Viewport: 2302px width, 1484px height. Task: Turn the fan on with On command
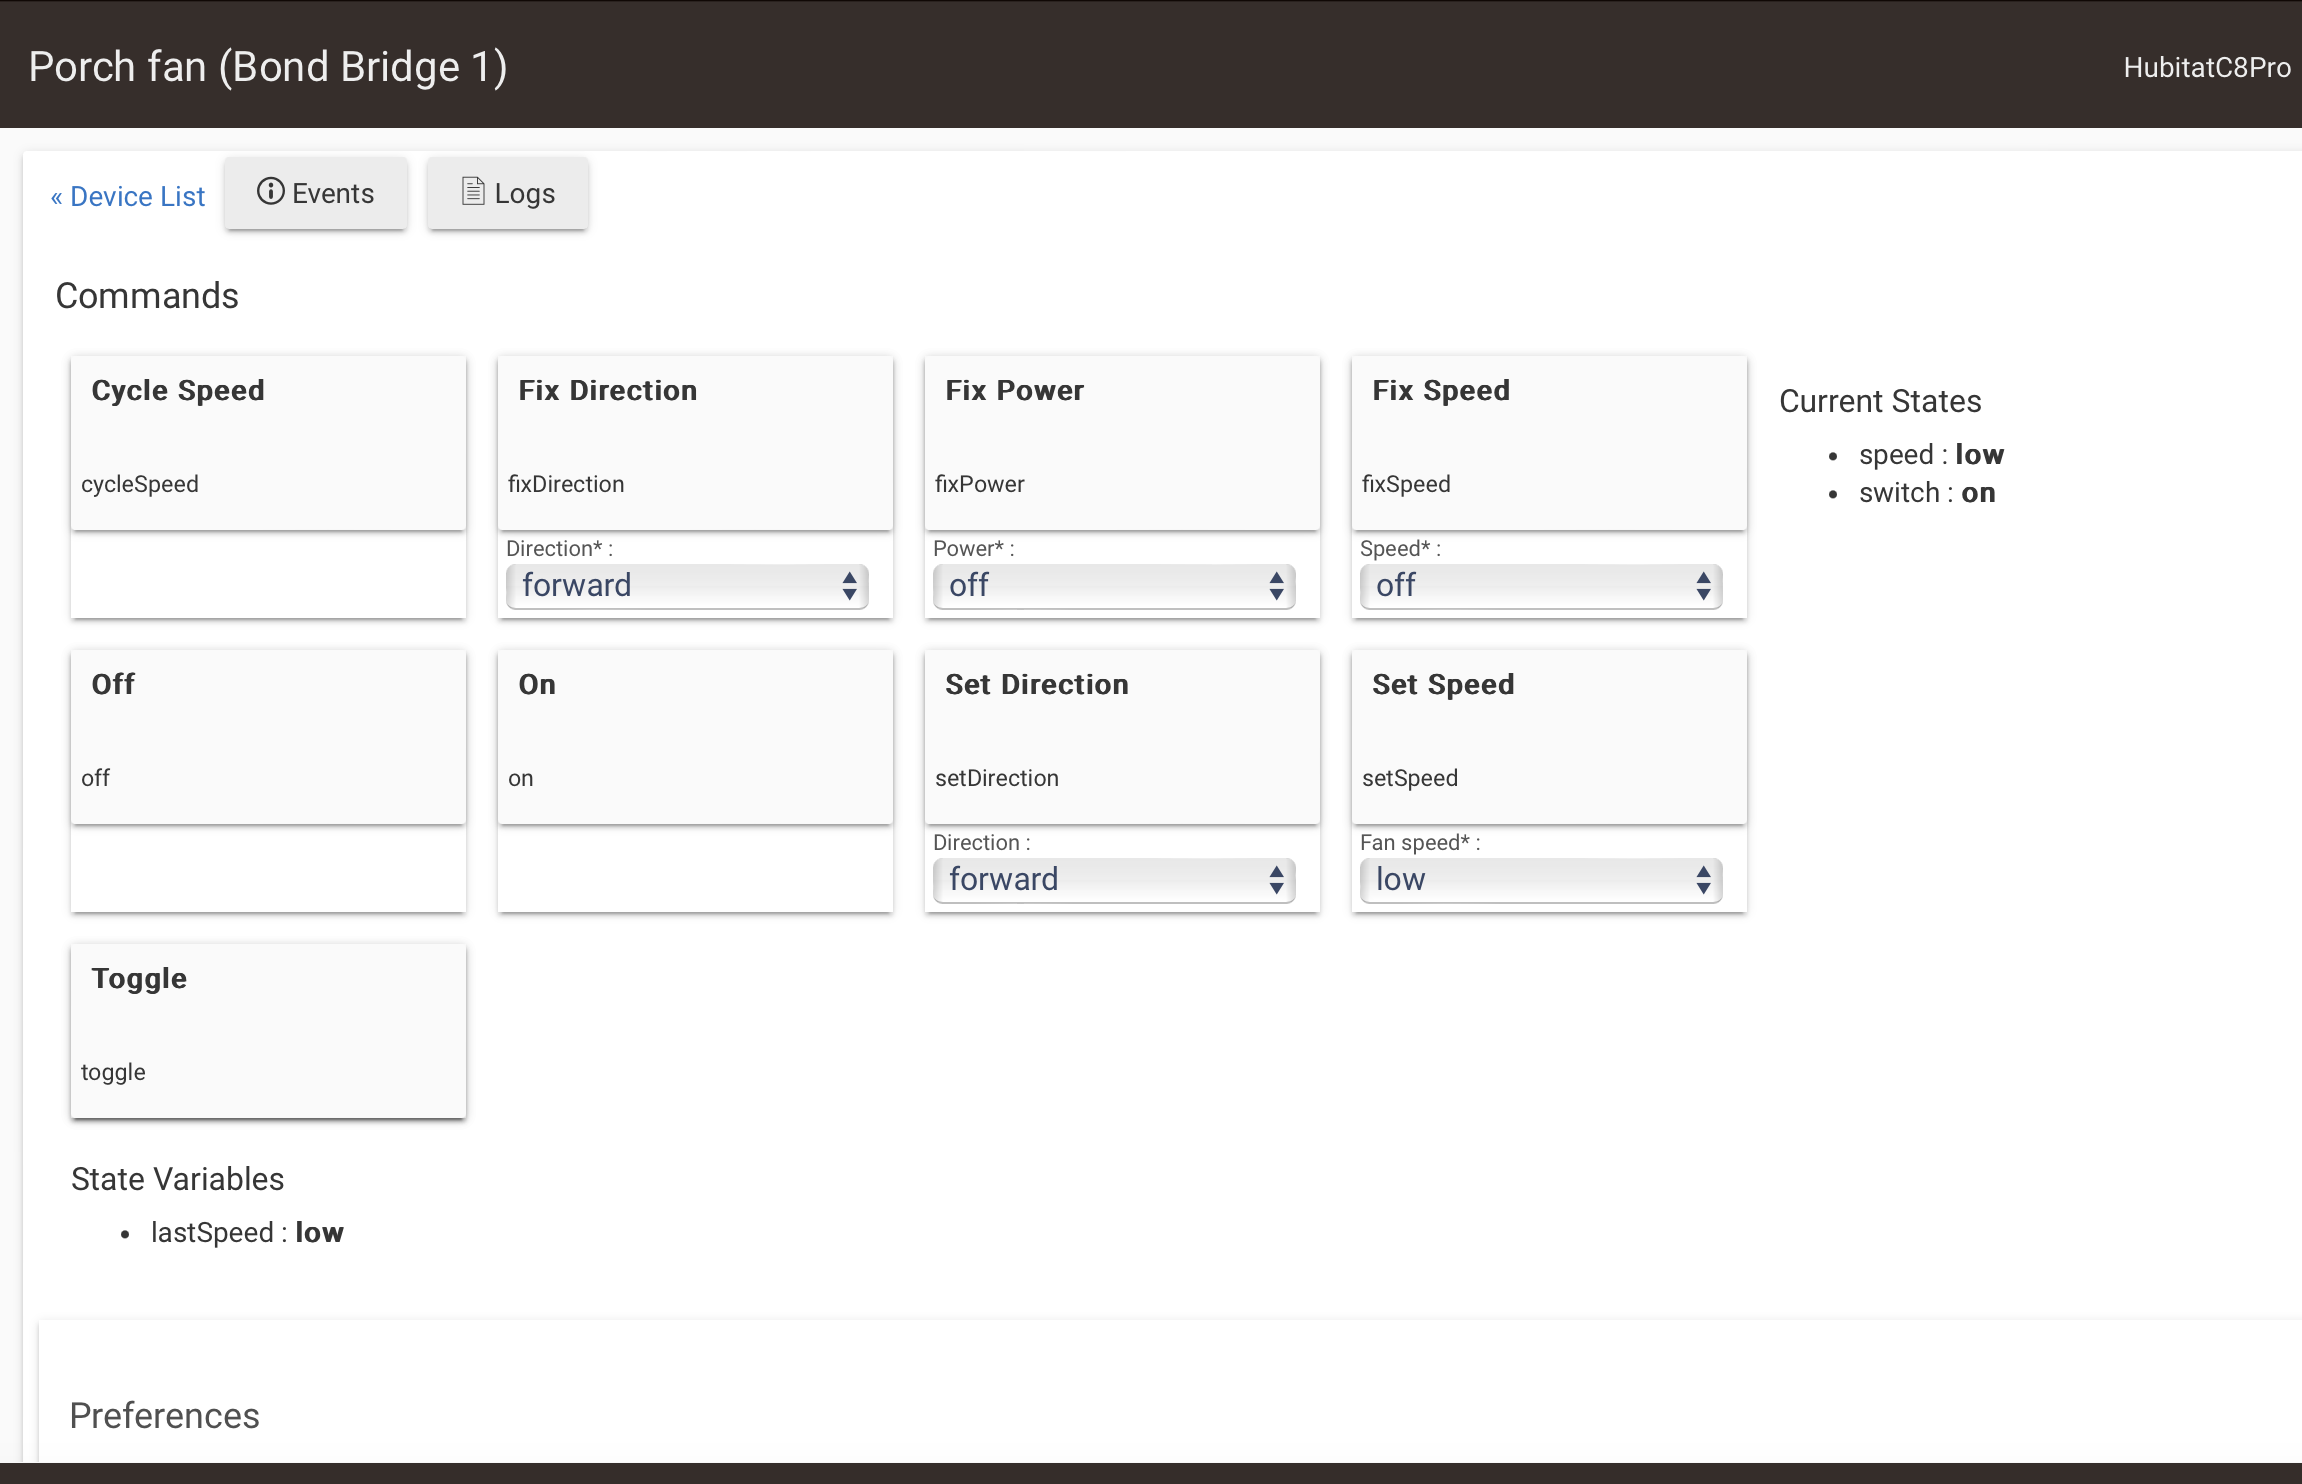point(695,736)
